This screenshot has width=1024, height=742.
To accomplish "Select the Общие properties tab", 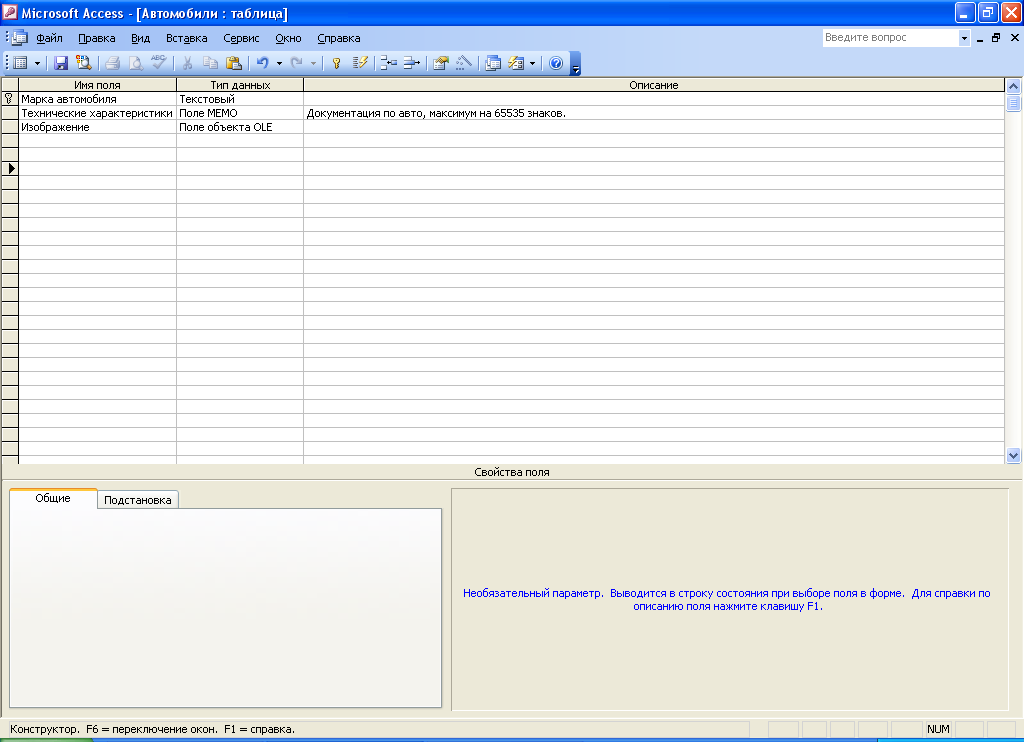I will [53, 498].
